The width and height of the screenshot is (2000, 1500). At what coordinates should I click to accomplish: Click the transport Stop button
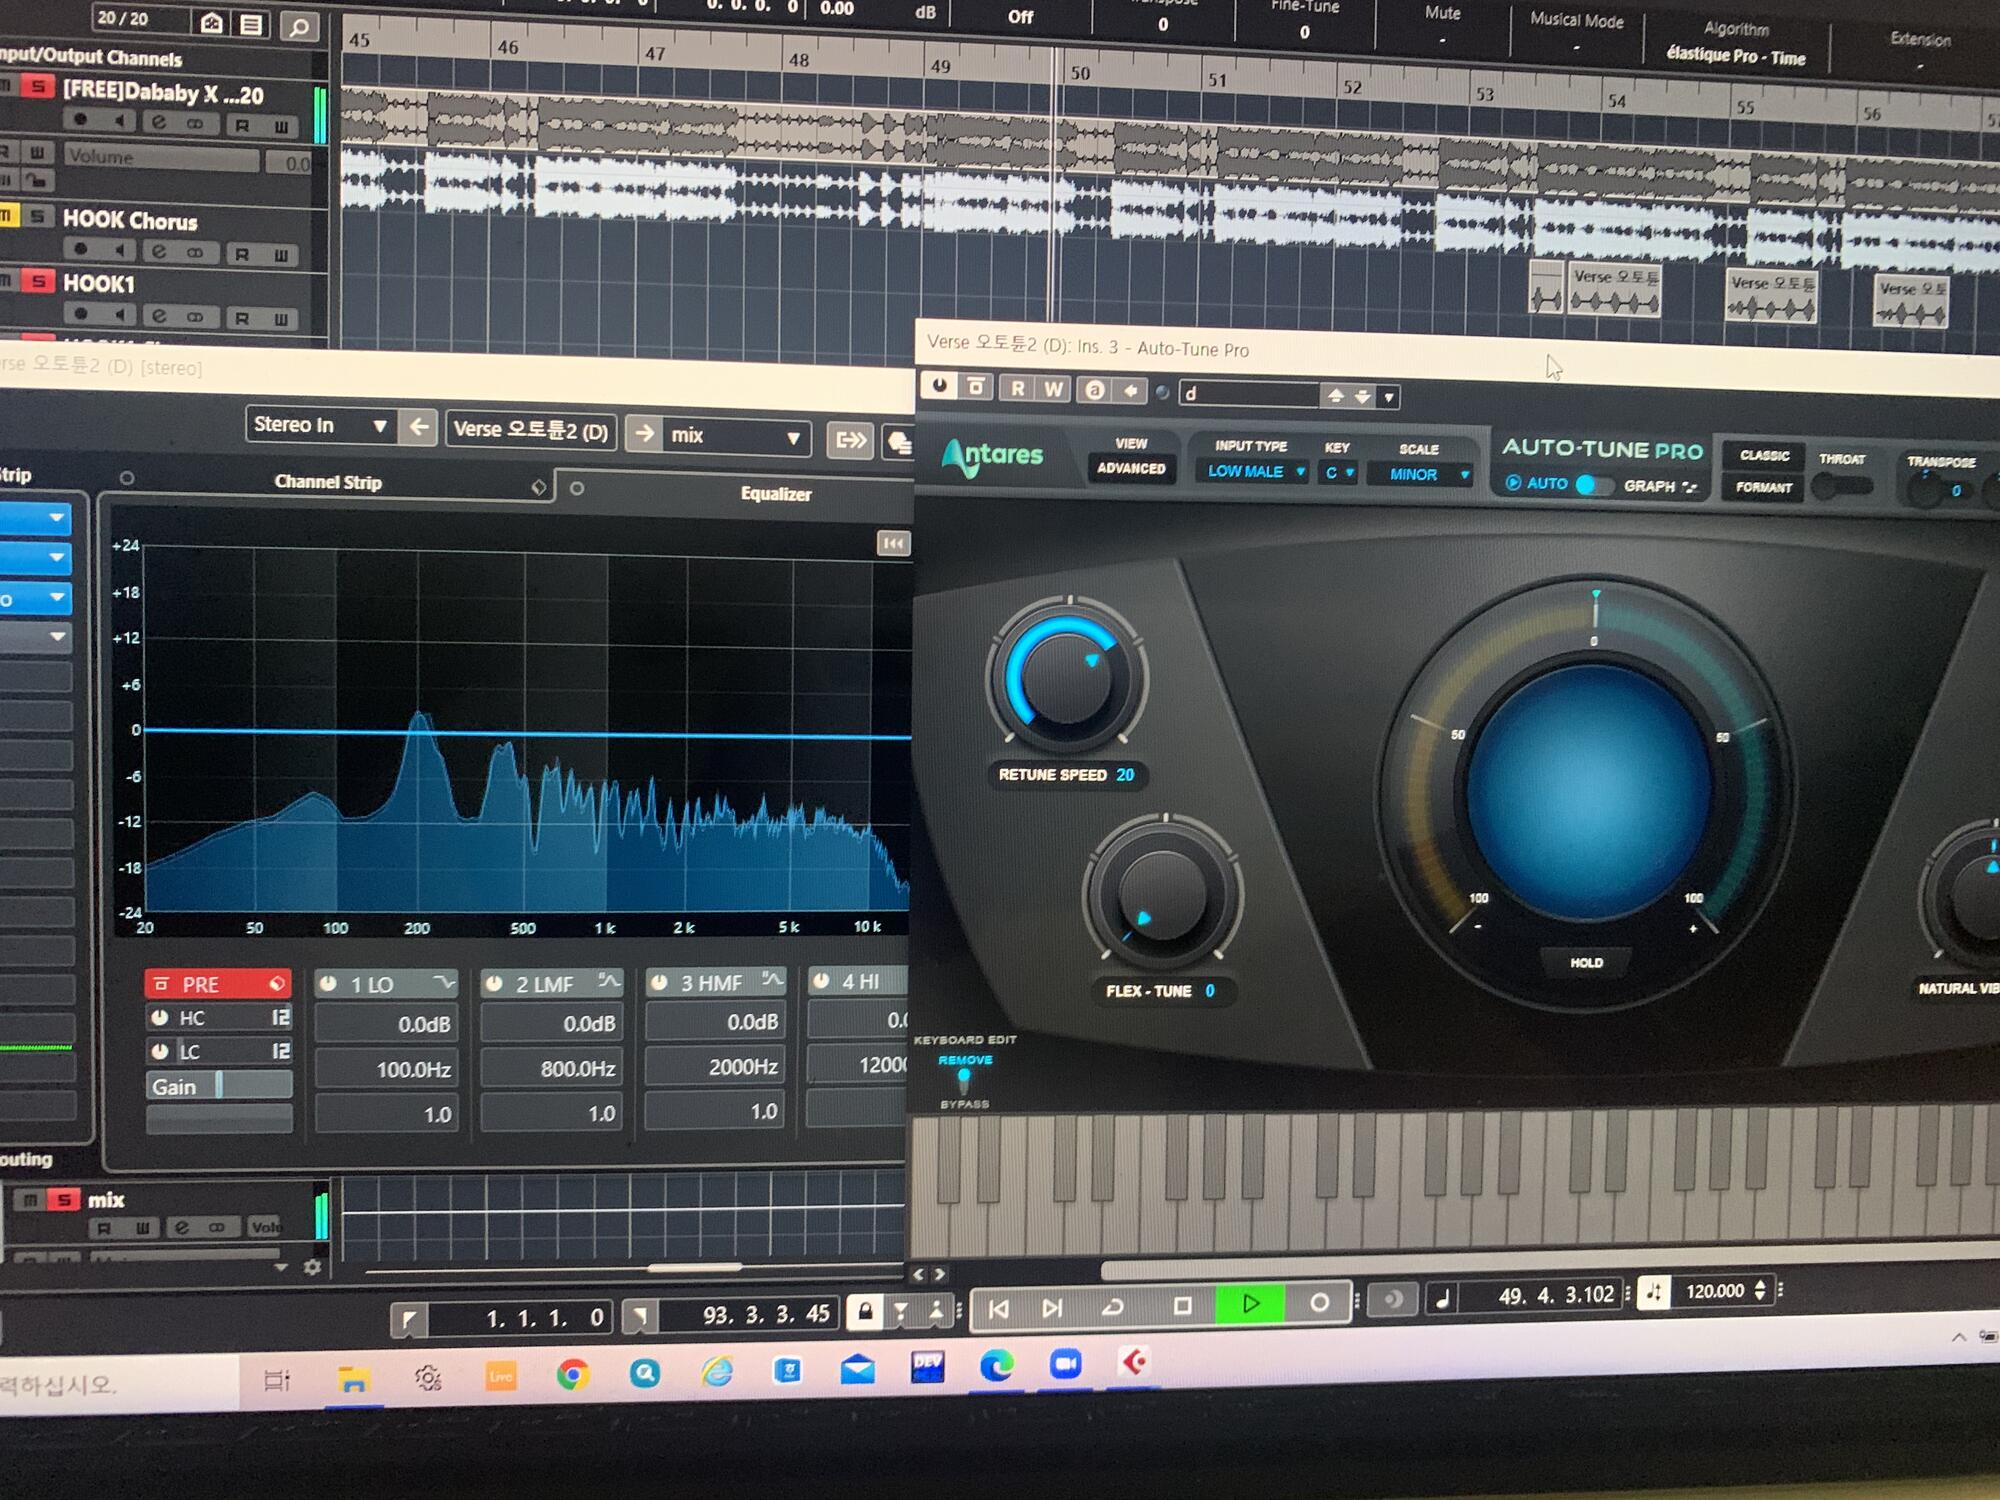coord(1182,1305)
